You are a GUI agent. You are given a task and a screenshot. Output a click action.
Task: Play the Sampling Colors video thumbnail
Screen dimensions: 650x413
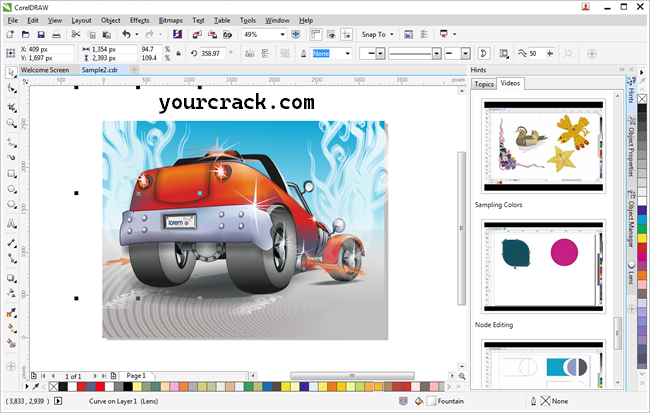tap(543, 146)
